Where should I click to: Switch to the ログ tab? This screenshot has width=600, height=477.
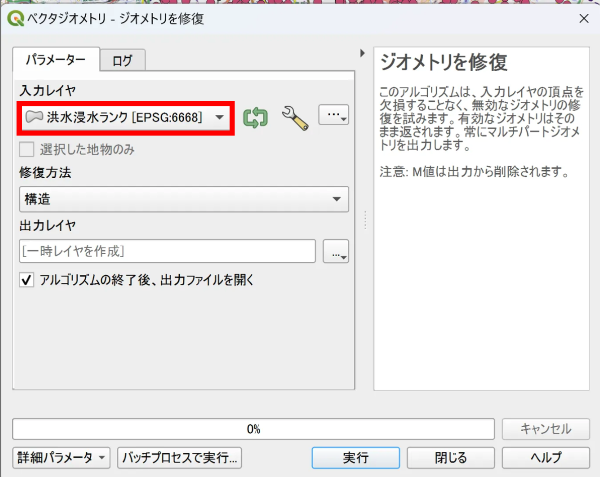(122, 60)
